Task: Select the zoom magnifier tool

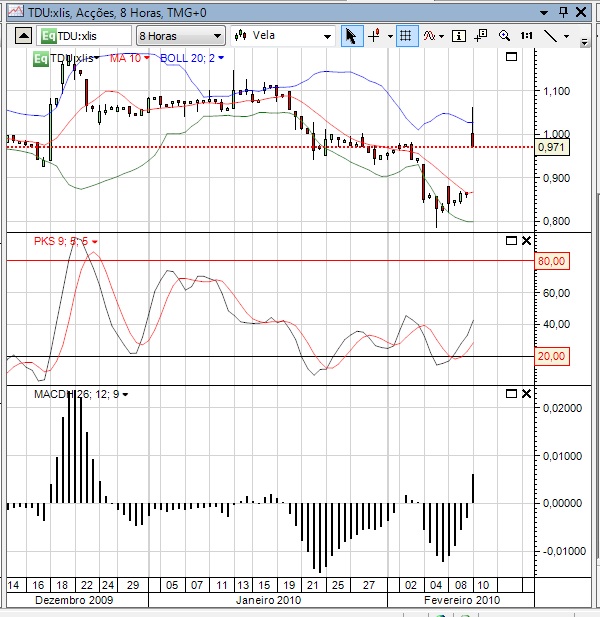Action: pos(504,36)
